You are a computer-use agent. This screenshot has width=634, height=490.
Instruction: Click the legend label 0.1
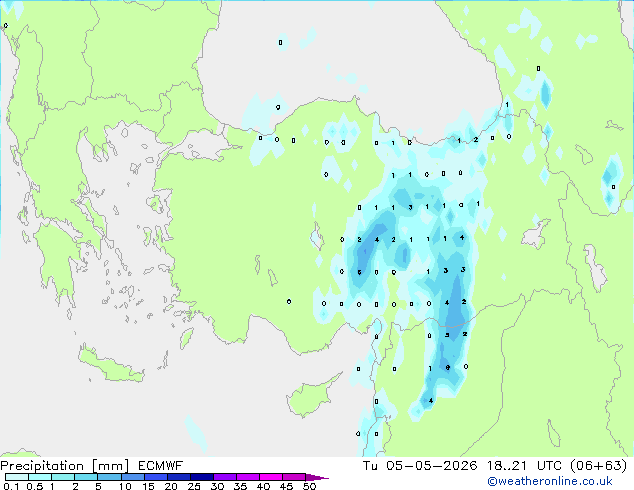[10, 486]
